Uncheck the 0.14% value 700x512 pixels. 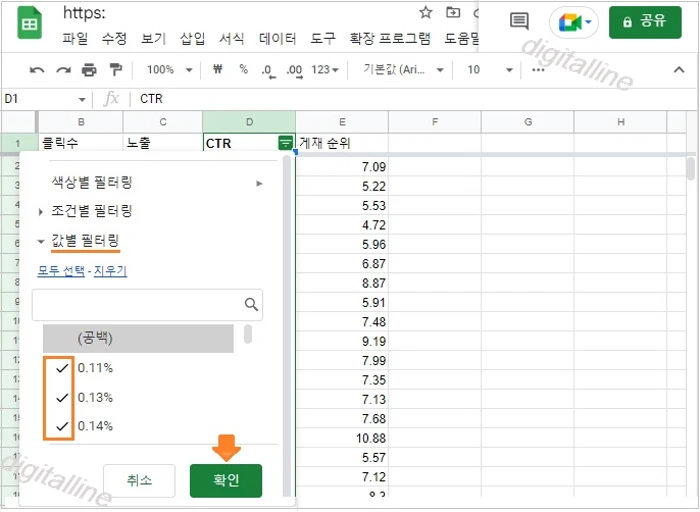(62, 426)
